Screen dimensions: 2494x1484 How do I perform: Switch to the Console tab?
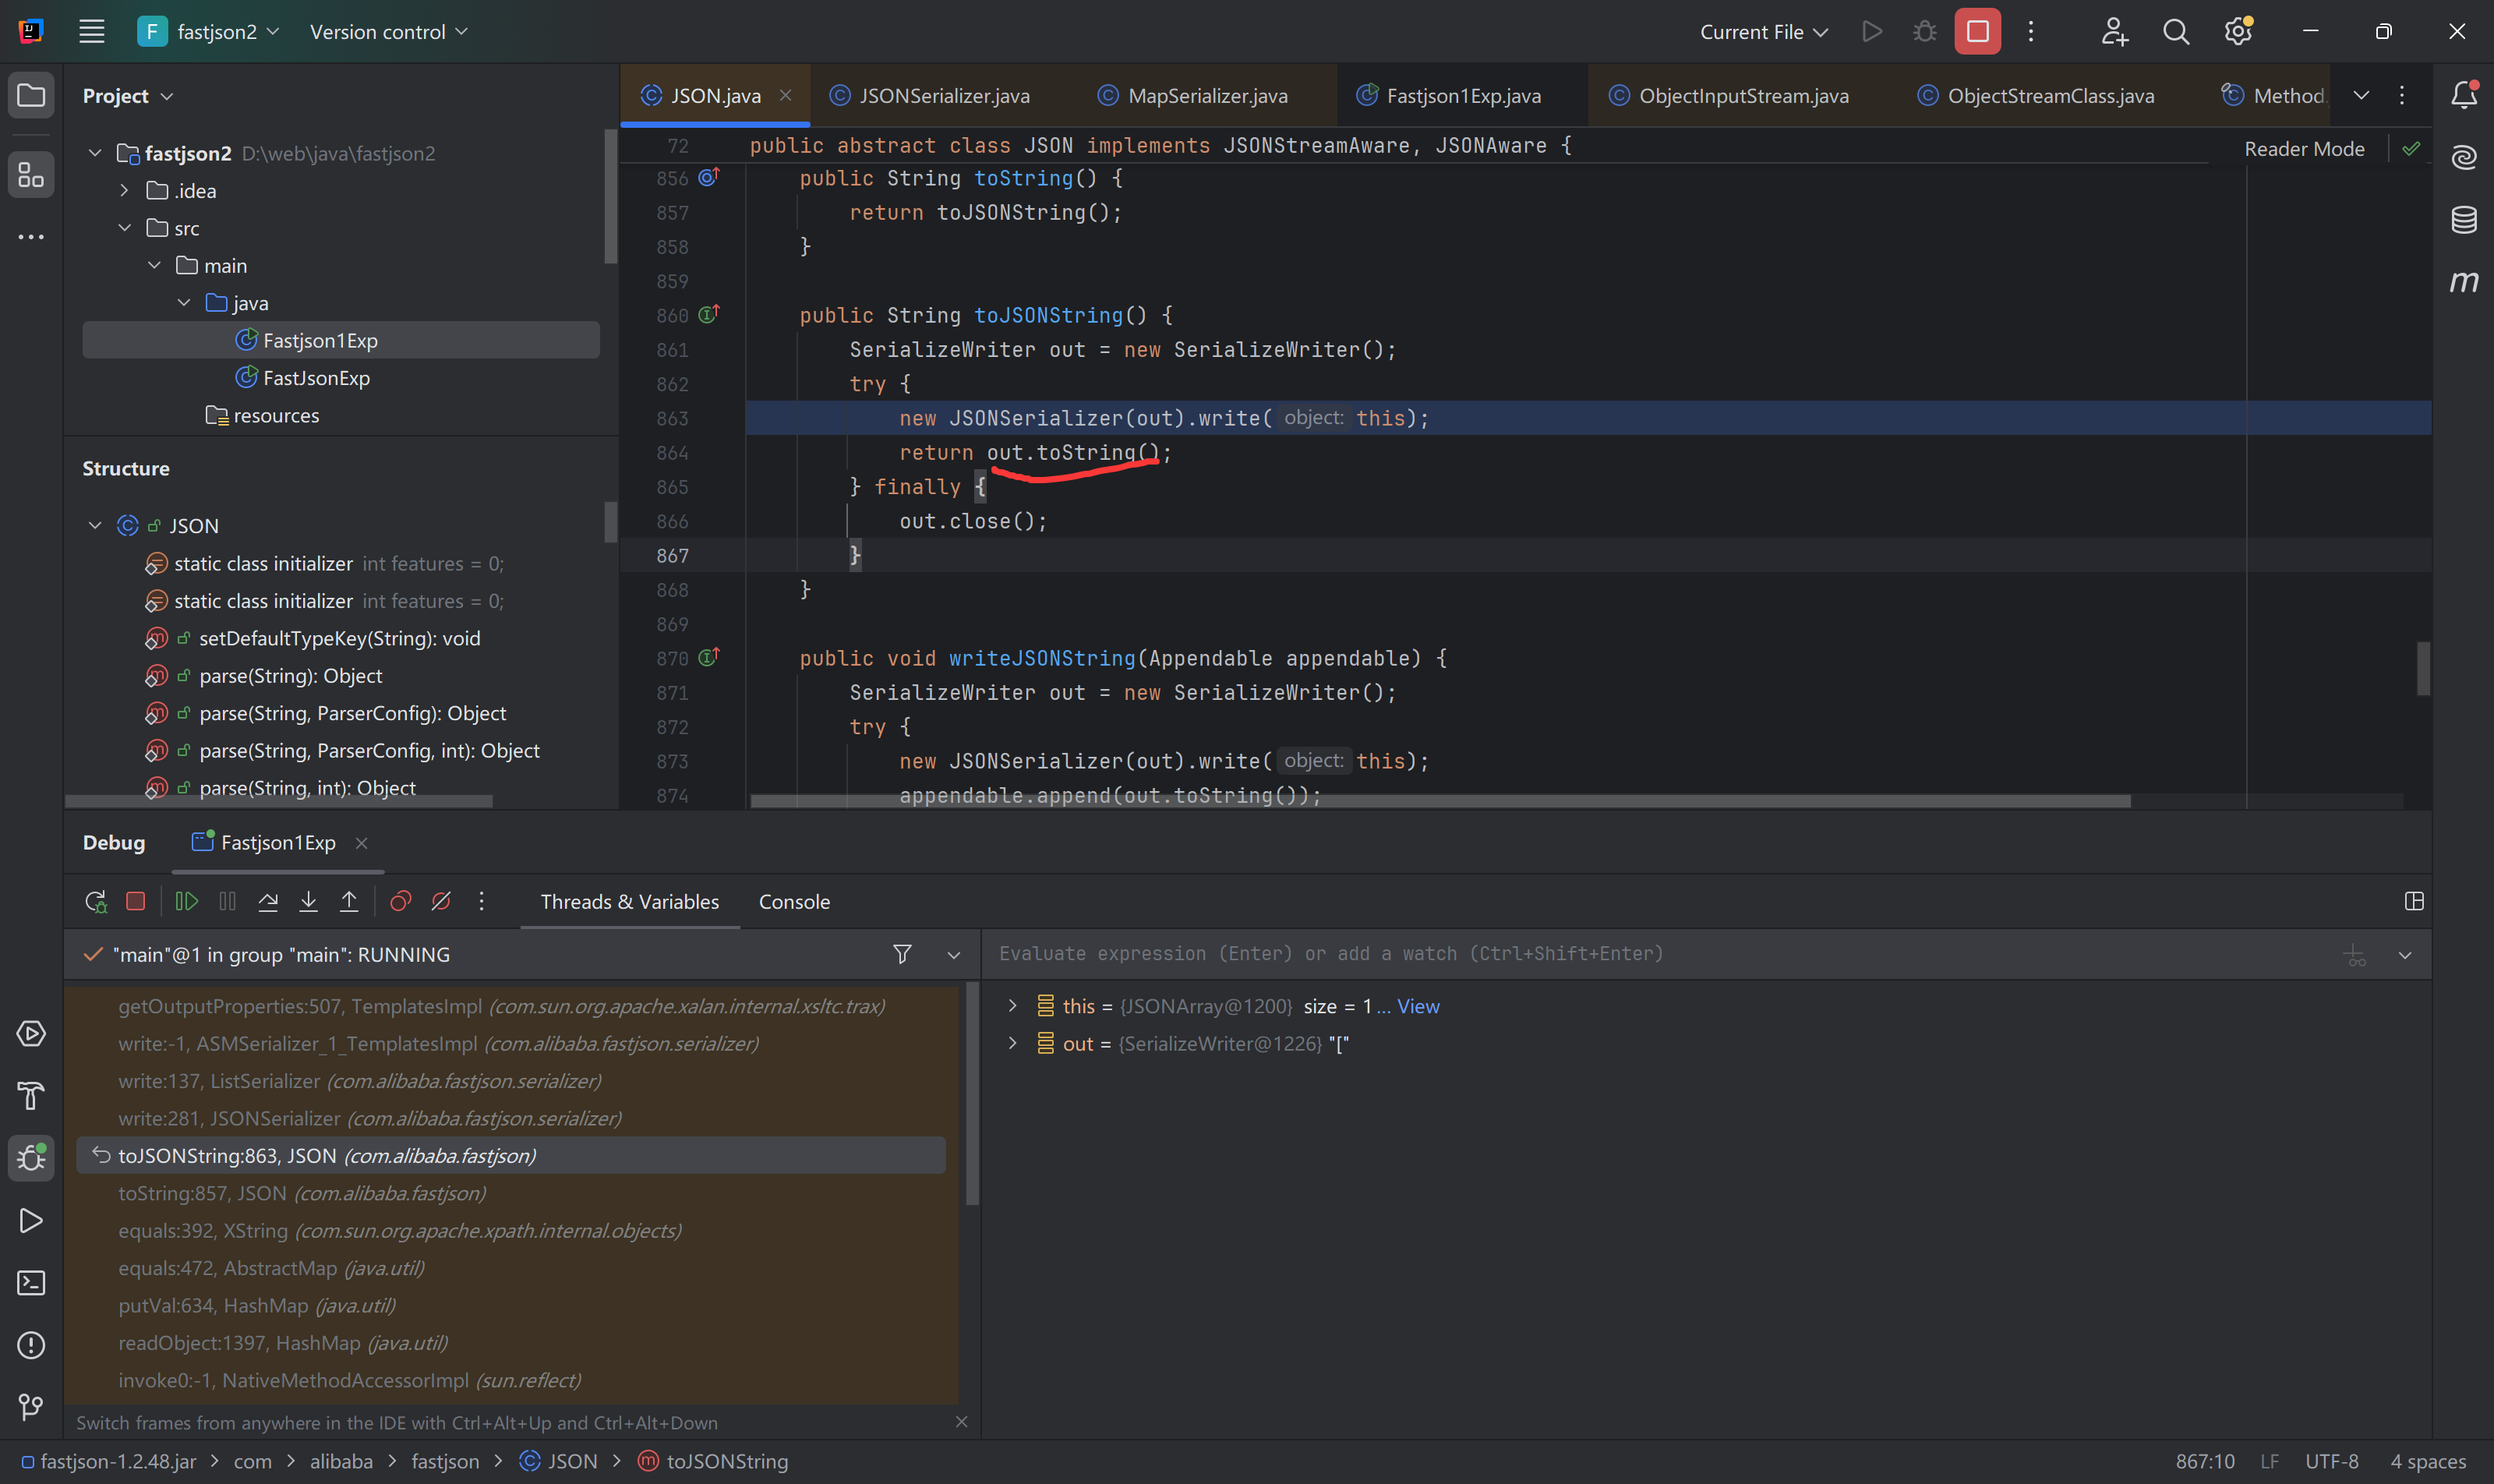click(794, 902)
